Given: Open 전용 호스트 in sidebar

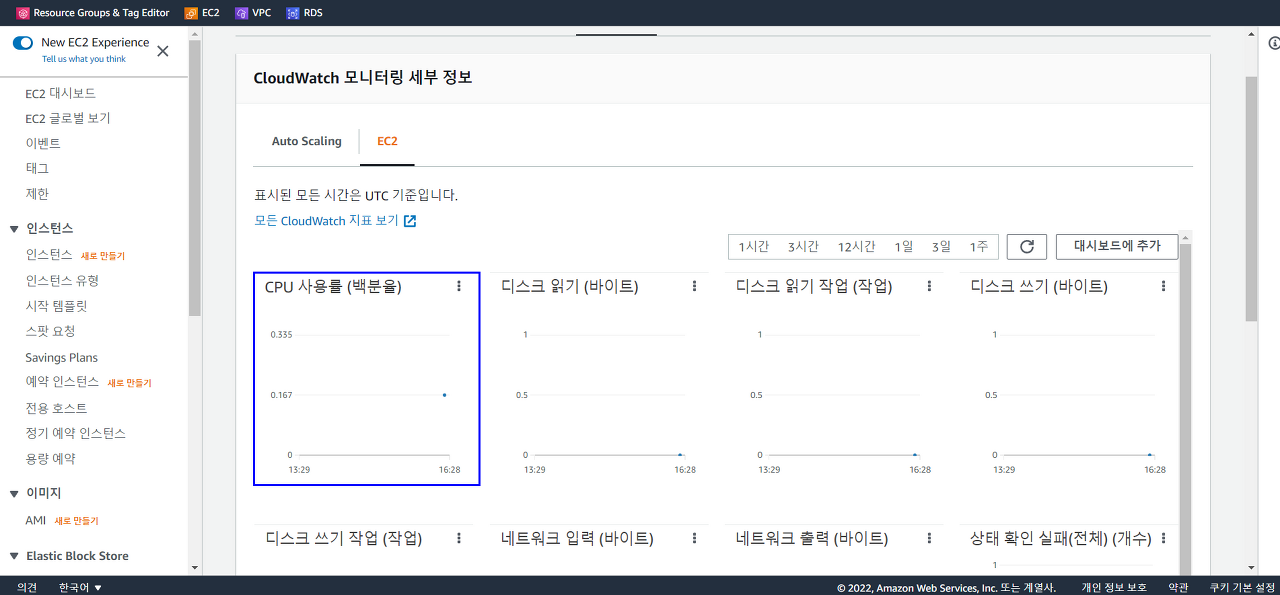Looking at the screenshot, I should pyautogui.click(x=56, y=408).
